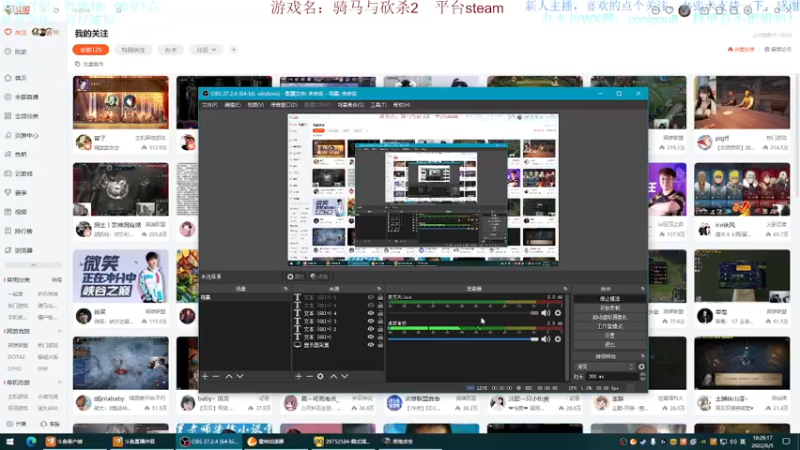This screenshot has height=450, width=800.
Task: Toggle visibility of text (GDI+) 3 source
Action: pyautogui.click(x=371, y=321)
